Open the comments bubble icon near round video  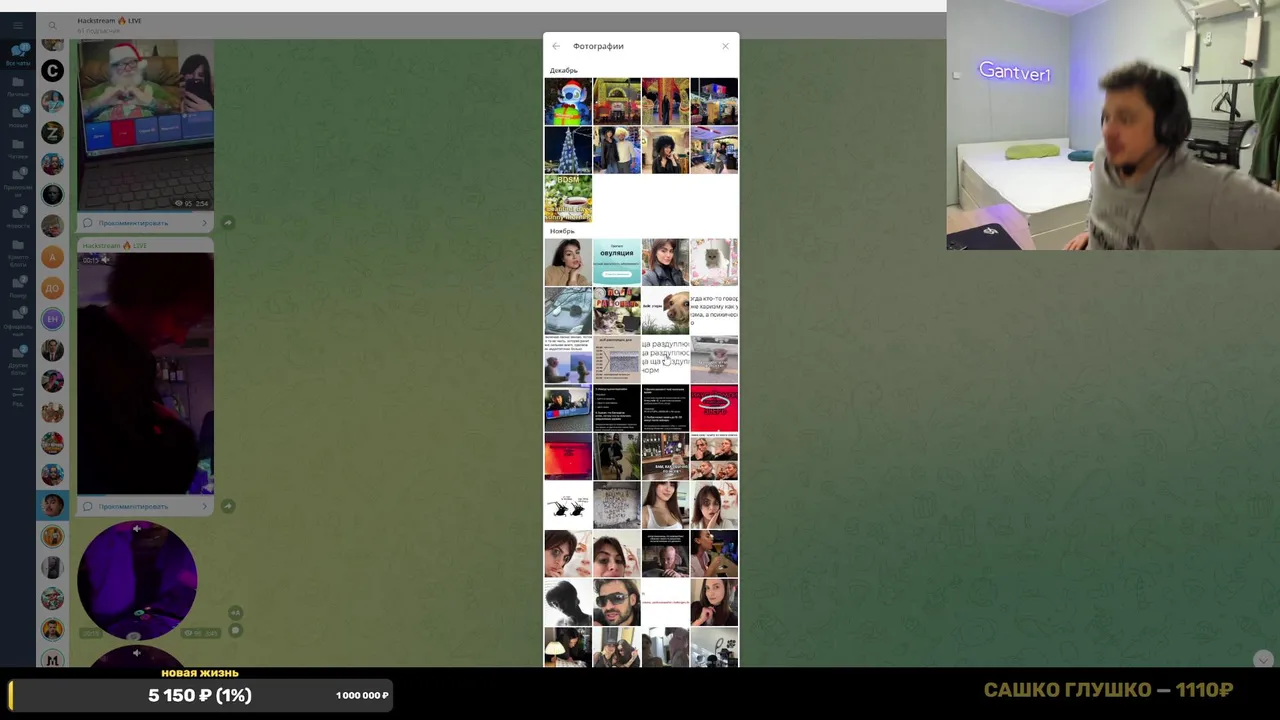tap(236, 630)
